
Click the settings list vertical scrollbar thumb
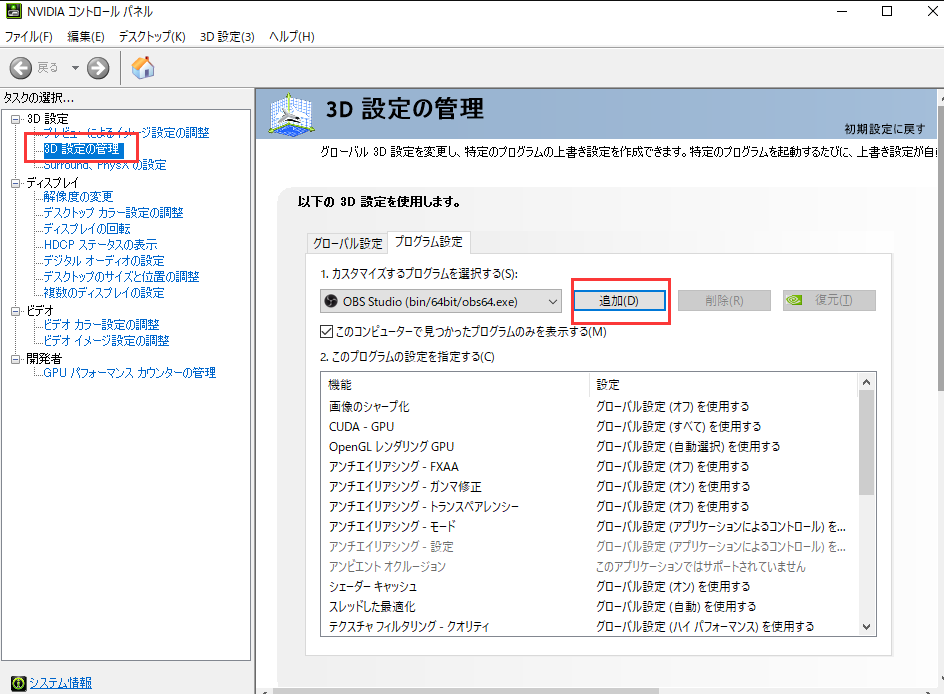pos(866,442)
